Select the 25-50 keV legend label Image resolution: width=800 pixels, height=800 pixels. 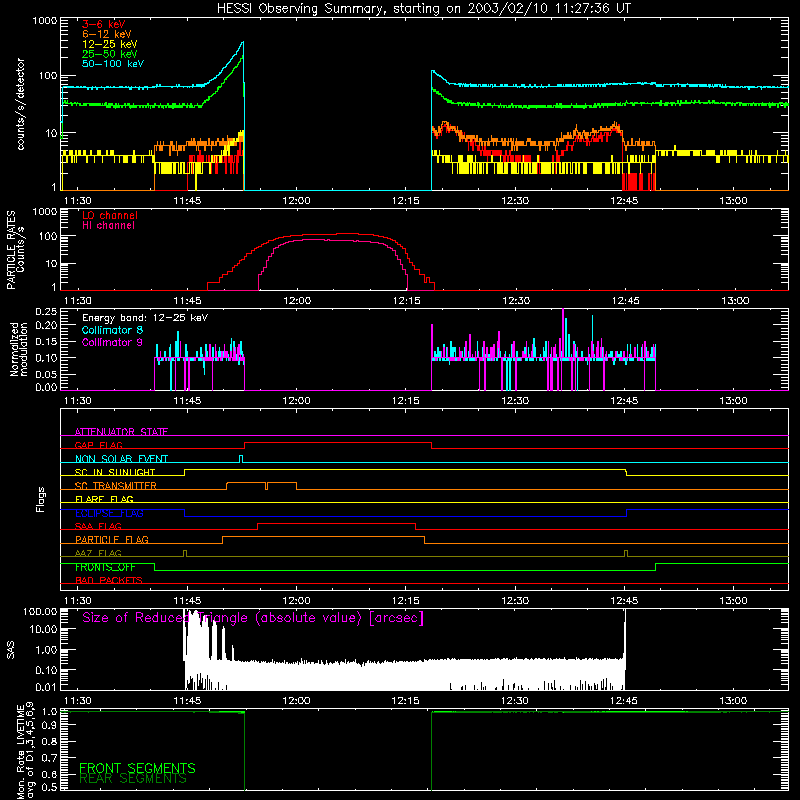click(109, 54)
